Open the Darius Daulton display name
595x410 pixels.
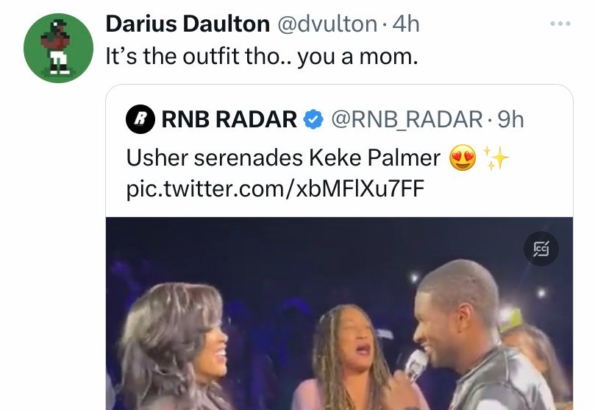tap(187, 24)
